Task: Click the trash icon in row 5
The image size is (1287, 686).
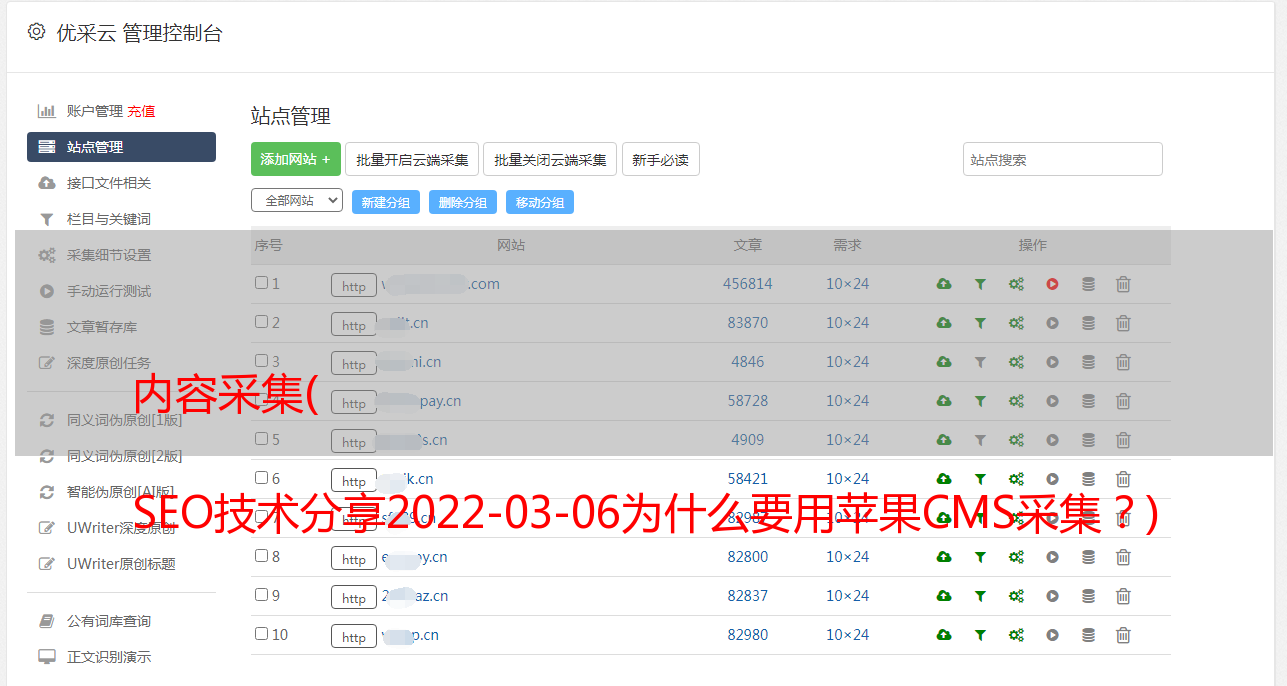Action: tap(1123, 440)
